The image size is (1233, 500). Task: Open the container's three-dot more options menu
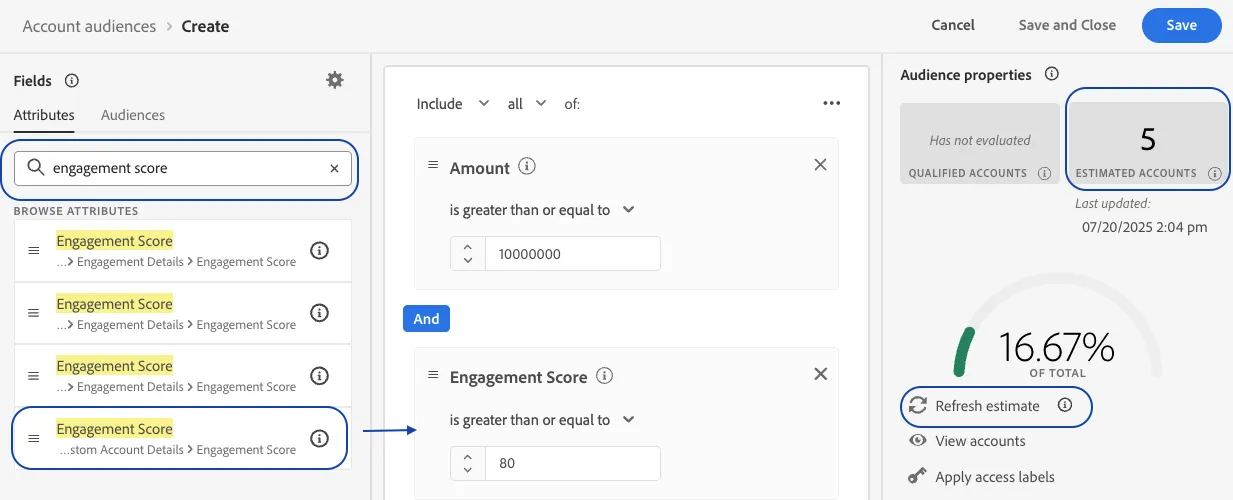[832, 103]
